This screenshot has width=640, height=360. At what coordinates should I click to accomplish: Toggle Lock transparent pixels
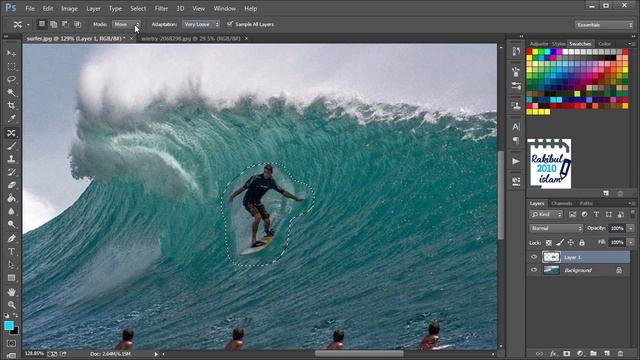549,243
